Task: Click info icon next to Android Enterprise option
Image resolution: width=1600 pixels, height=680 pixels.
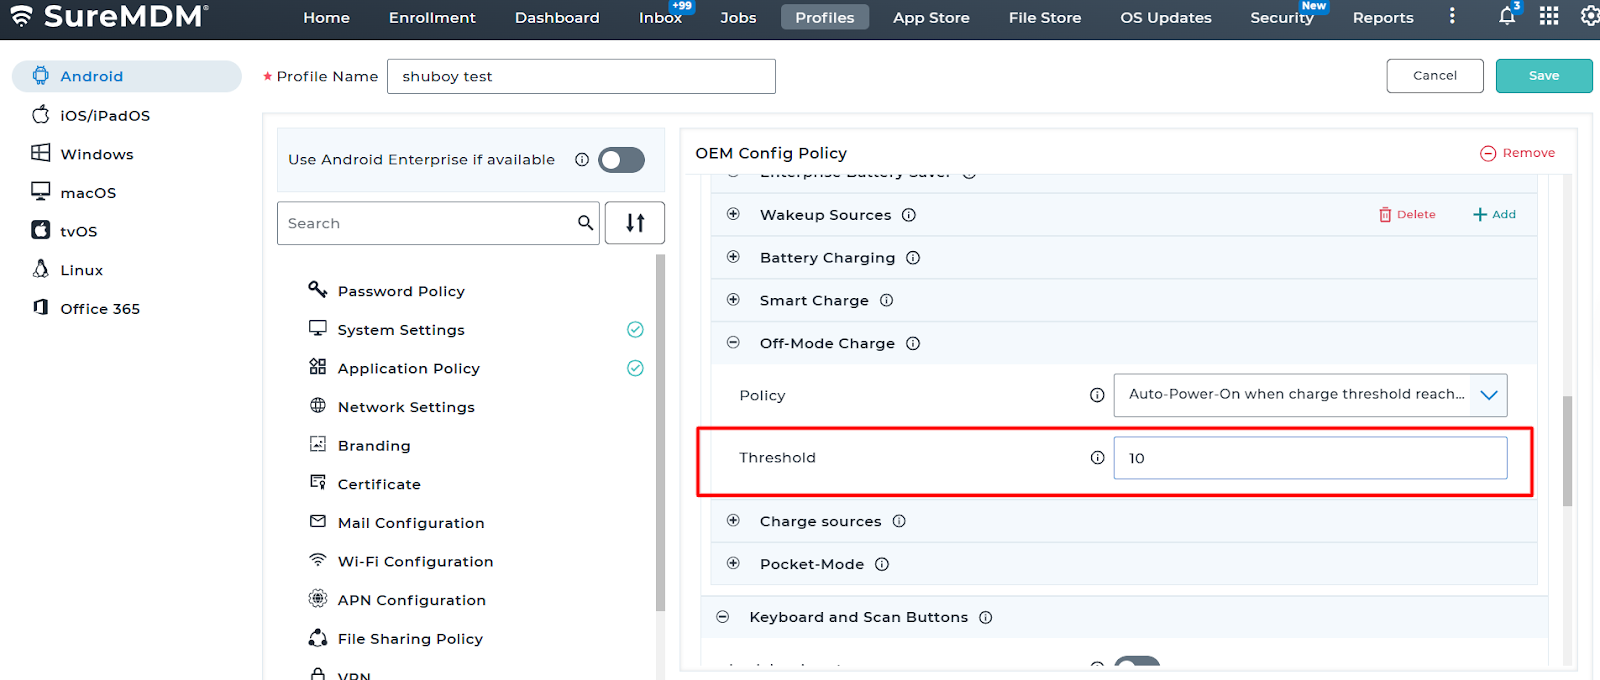Action: point(582,160)
